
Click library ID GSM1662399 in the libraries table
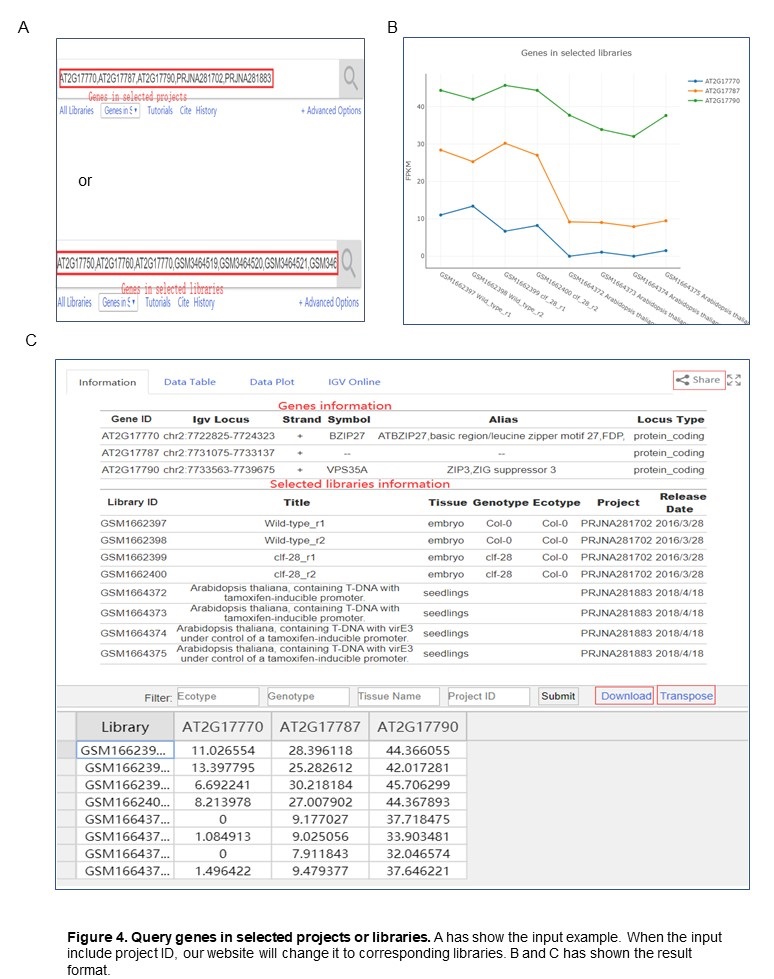click(134, 557)
